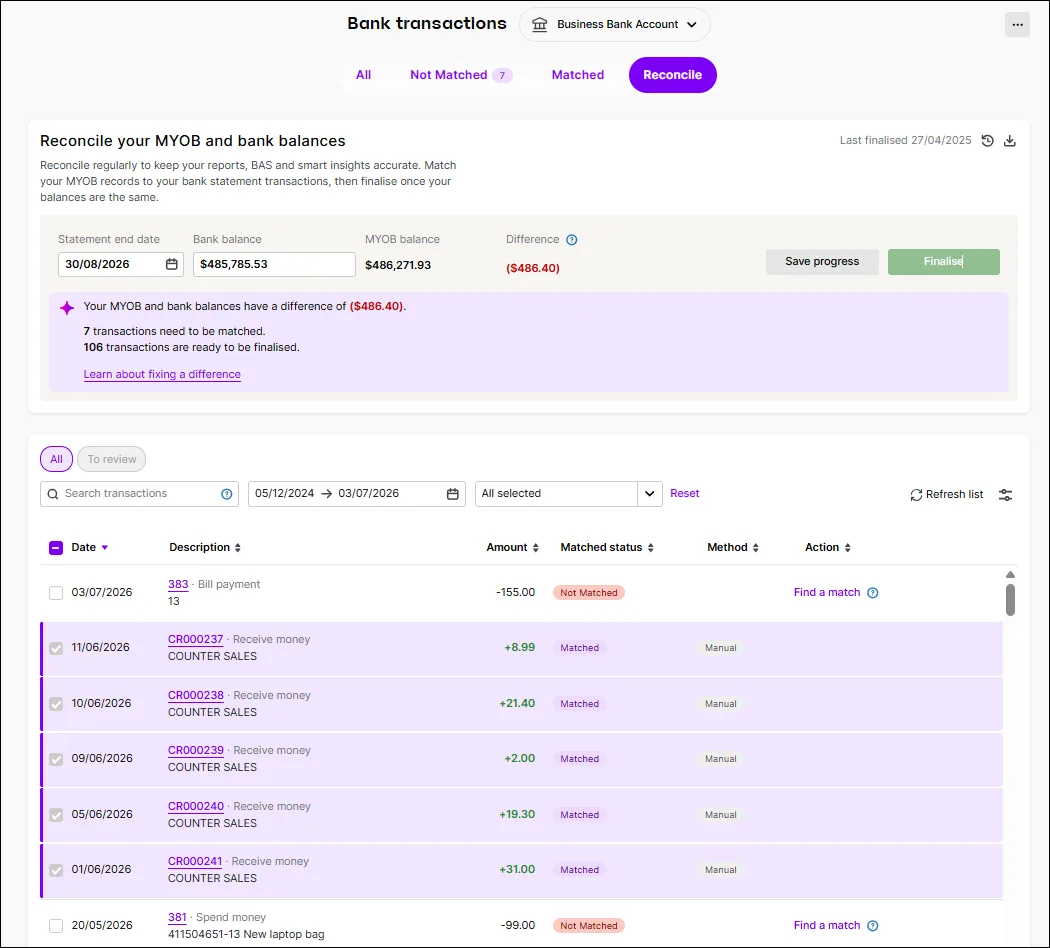
Task: Open table settings filter sliders icon
Action: tap(1005, 495)
